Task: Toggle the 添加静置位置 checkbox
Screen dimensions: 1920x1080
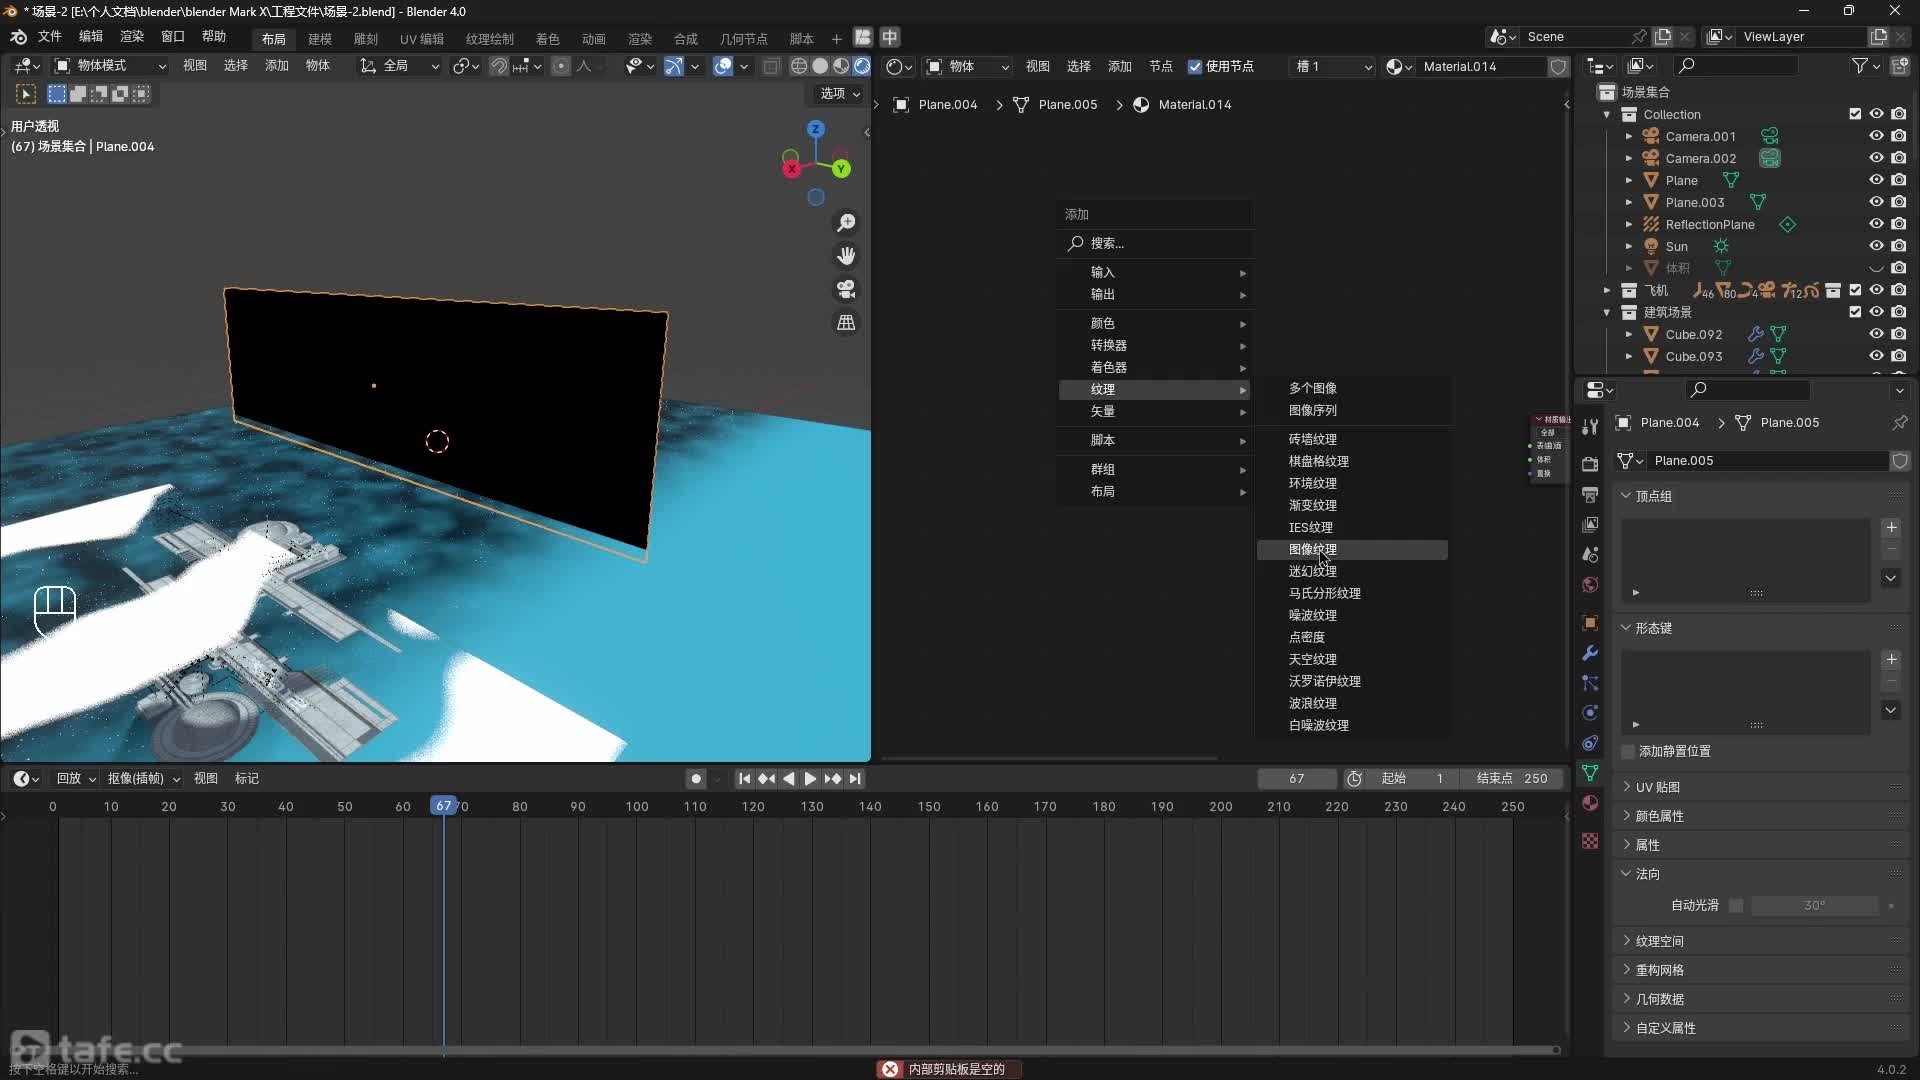Action: [x=1628, y=752]
